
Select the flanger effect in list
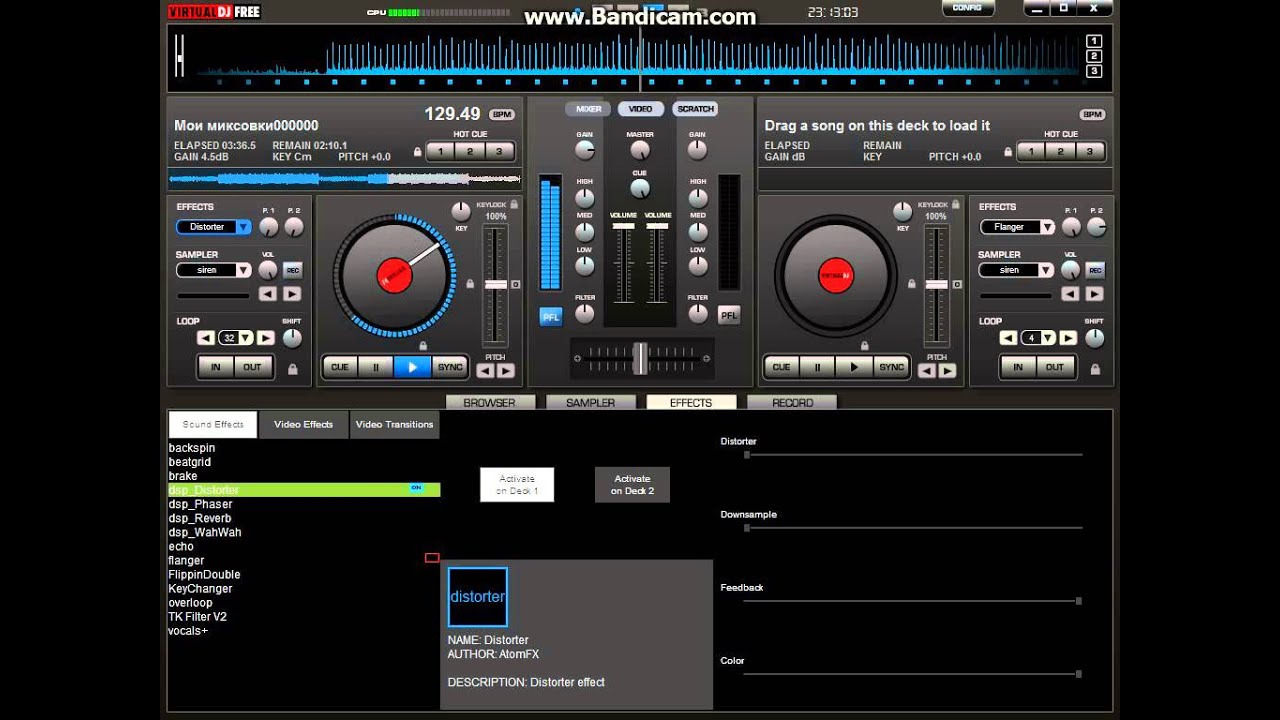[186, 560]
